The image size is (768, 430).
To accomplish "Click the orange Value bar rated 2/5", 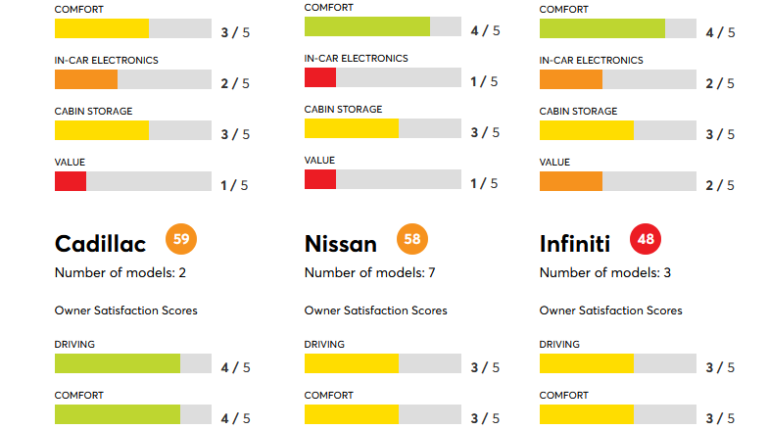I will [571, 181].
